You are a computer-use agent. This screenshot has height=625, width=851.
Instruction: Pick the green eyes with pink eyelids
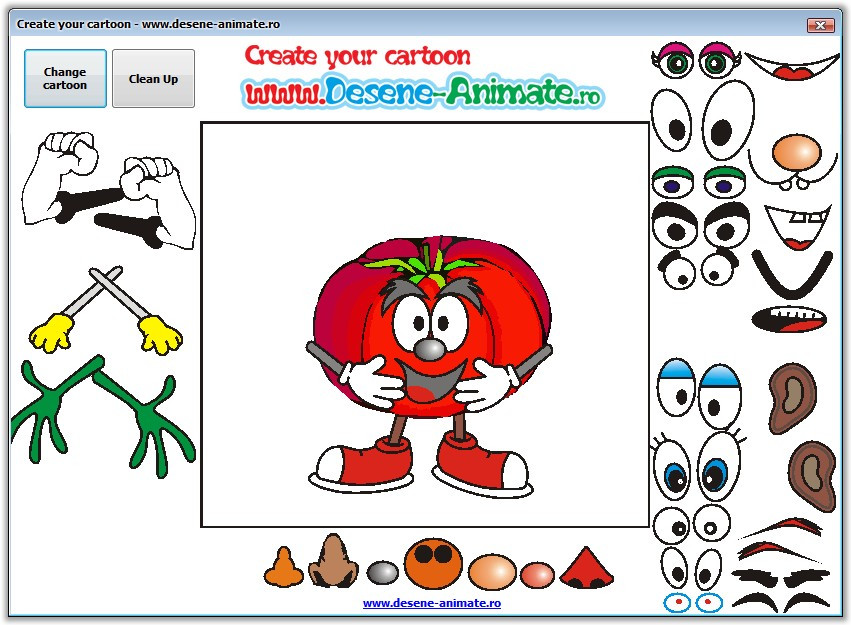coord(696,60)
